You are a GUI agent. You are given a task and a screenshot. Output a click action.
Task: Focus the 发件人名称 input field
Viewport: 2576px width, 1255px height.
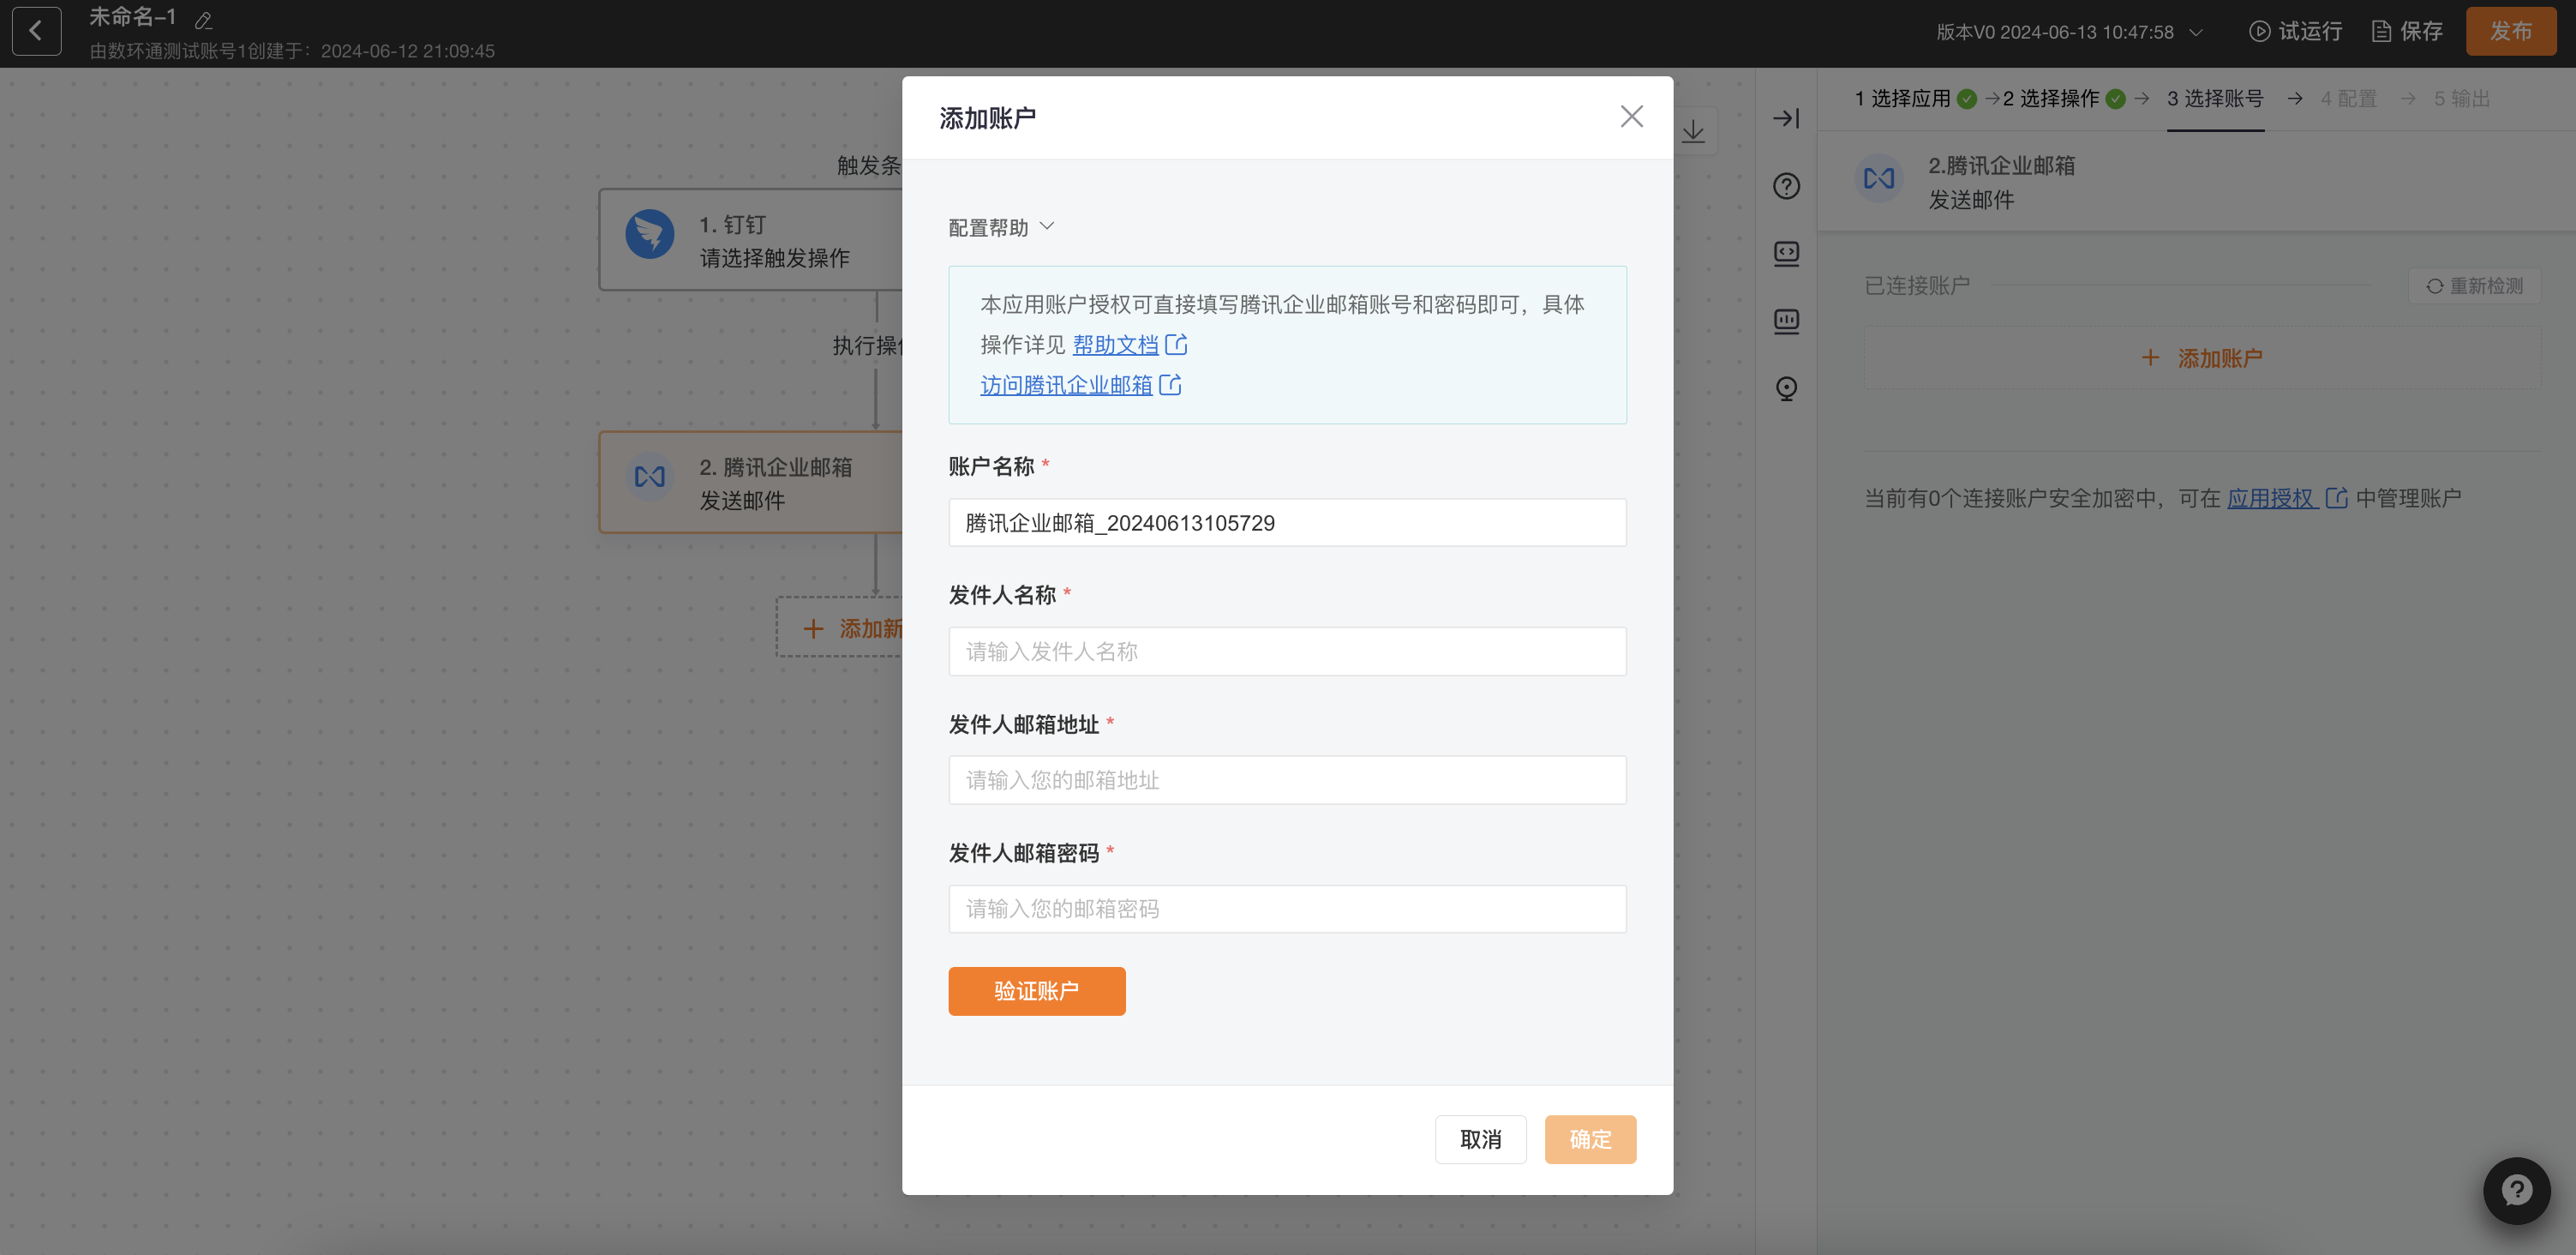pyautogui.click(x=1287, y=652)
